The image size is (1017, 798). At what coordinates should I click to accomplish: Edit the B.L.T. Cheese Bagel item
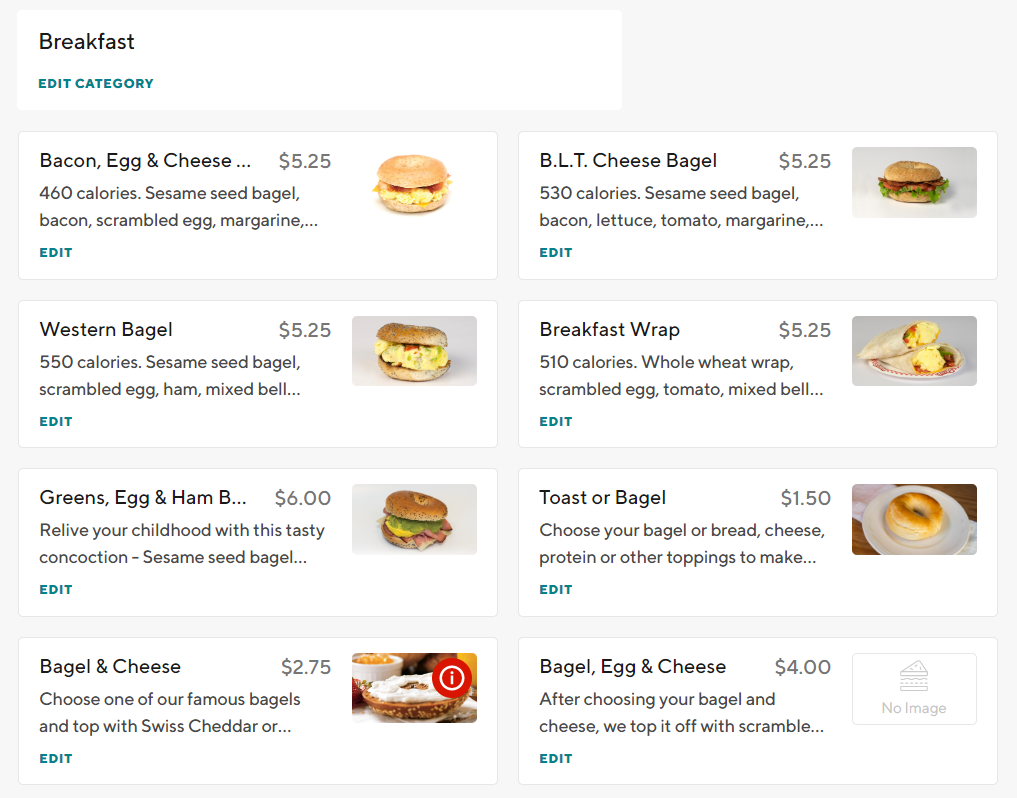click(x=556, y=253)
